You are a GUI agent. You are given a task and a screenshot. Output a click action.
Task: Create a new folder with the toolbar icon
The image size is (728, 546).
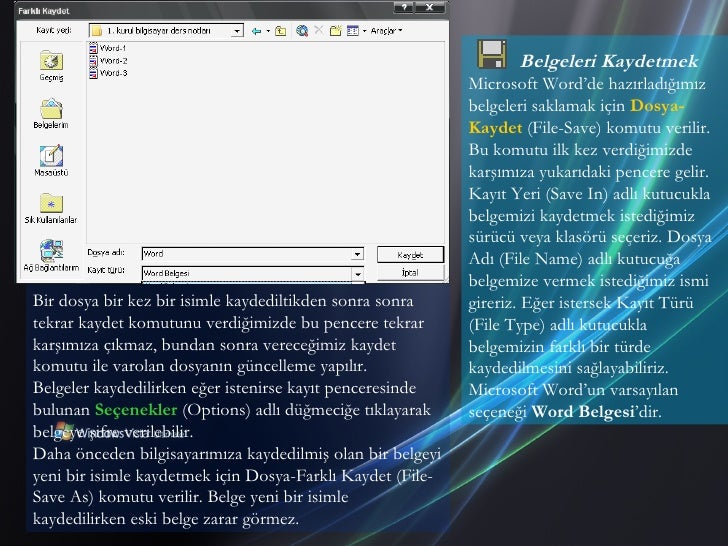click(x=336, y=31)
